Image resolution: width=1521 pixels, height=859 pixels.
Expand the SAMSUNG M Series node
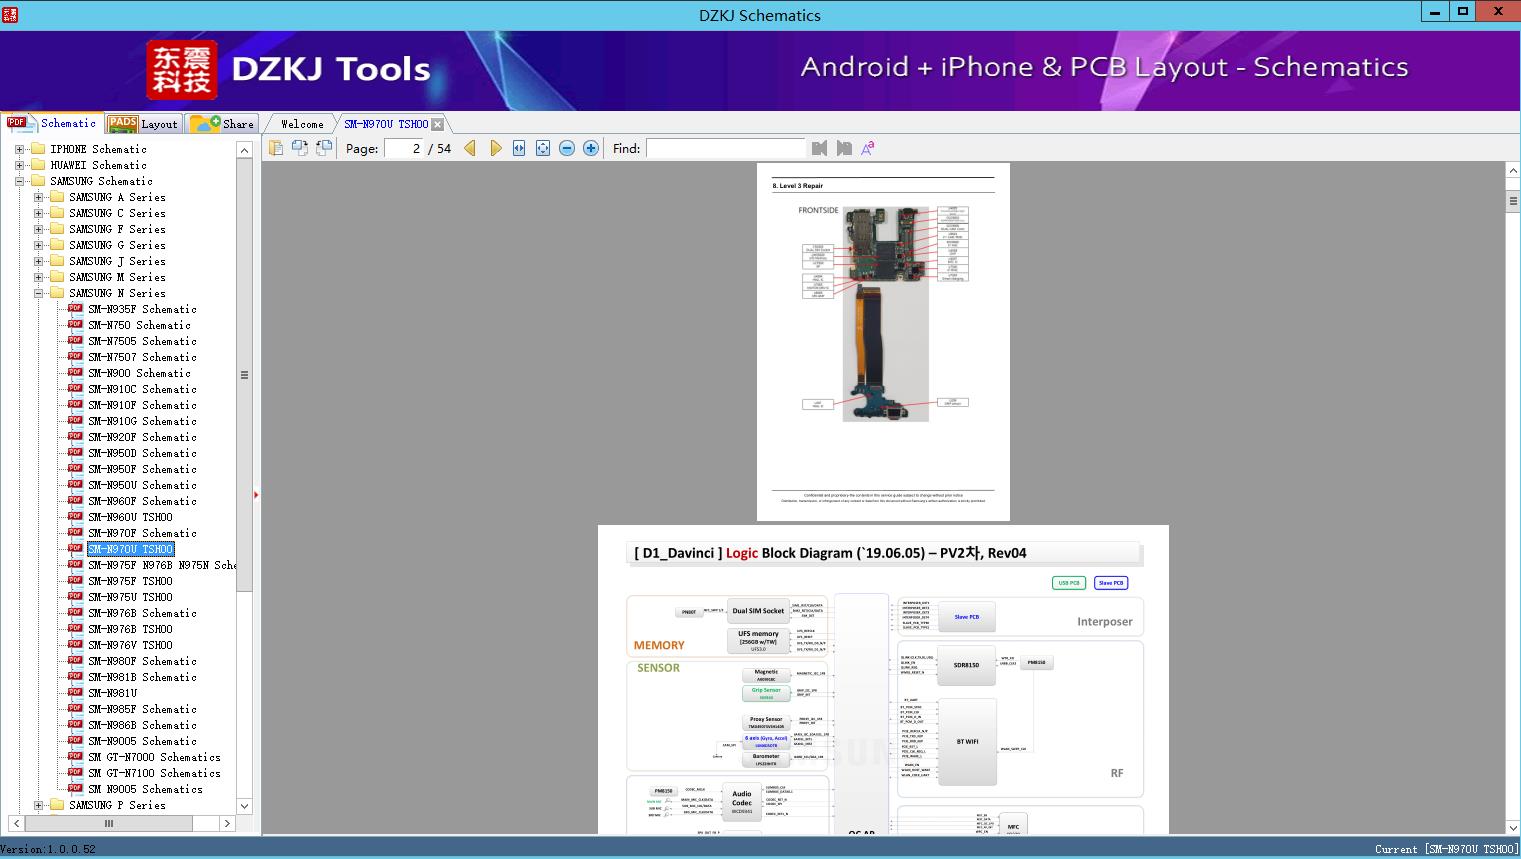[38, 277]
